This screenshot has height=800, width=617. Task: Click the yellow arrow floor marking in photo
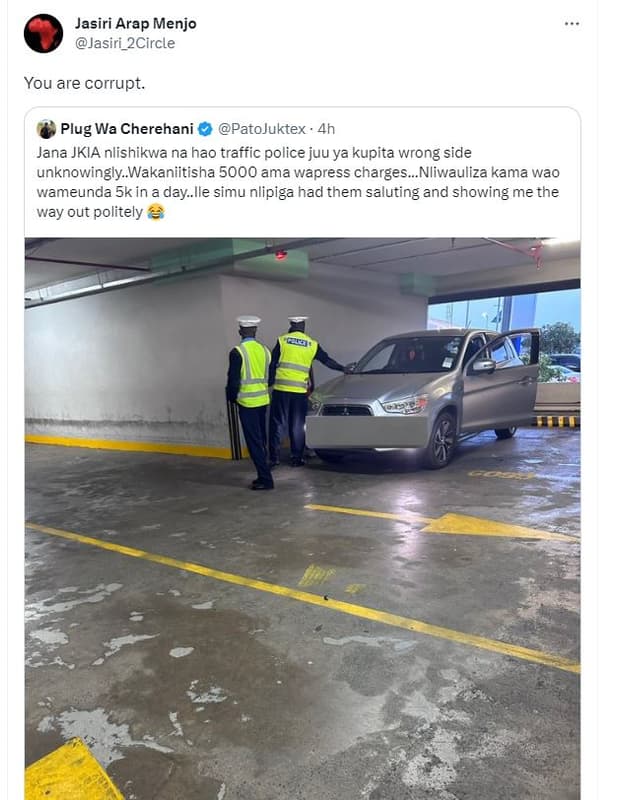pyautogui.click(x=443, y=522)
